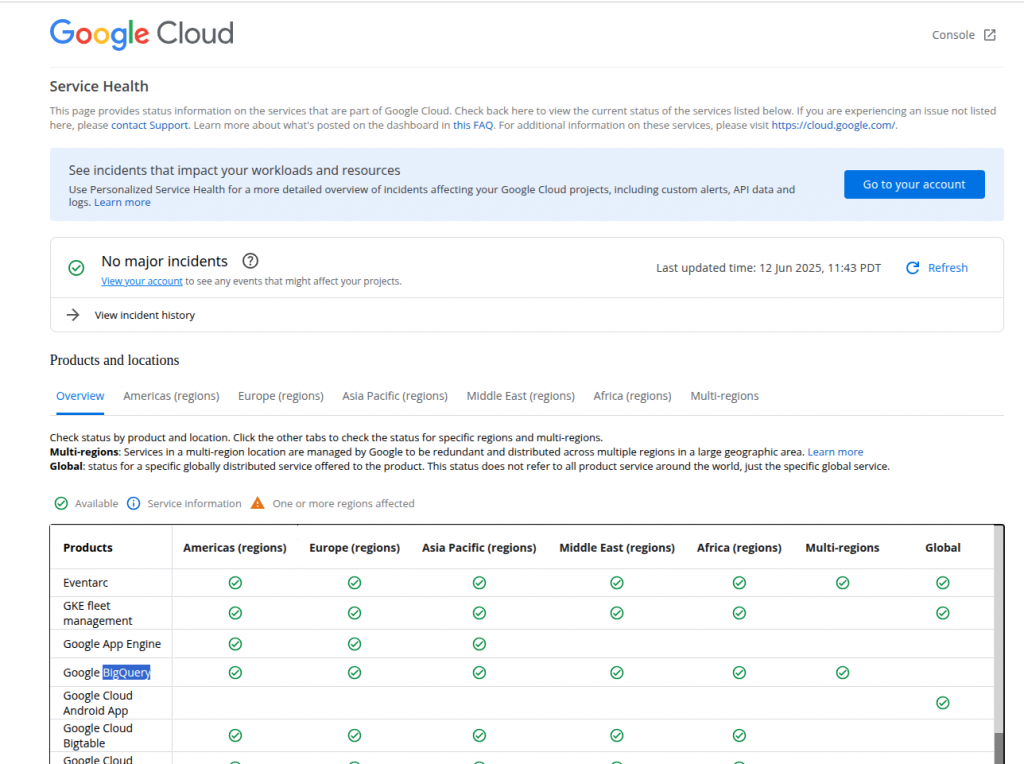Click View your account link

pos(141,282)
